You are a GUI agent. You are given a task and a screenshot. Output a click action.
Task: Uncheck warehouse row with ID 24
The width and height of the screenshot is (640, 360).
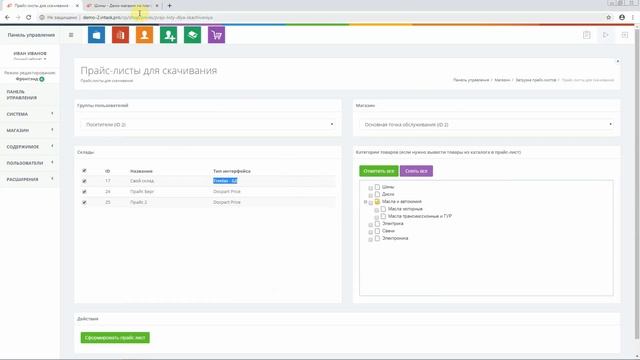(84, 191)
